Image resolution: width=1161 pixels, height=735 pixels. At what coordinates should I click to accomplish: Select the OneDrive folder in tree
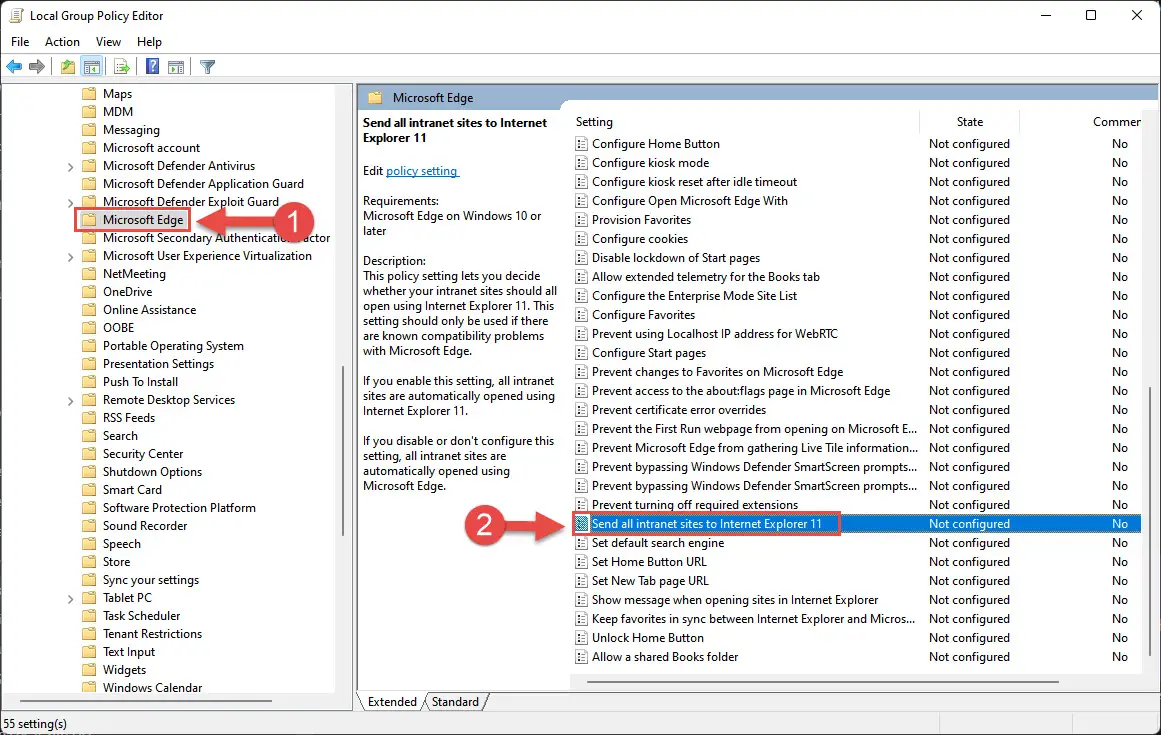pyautogui.click(x=127, y=292)
